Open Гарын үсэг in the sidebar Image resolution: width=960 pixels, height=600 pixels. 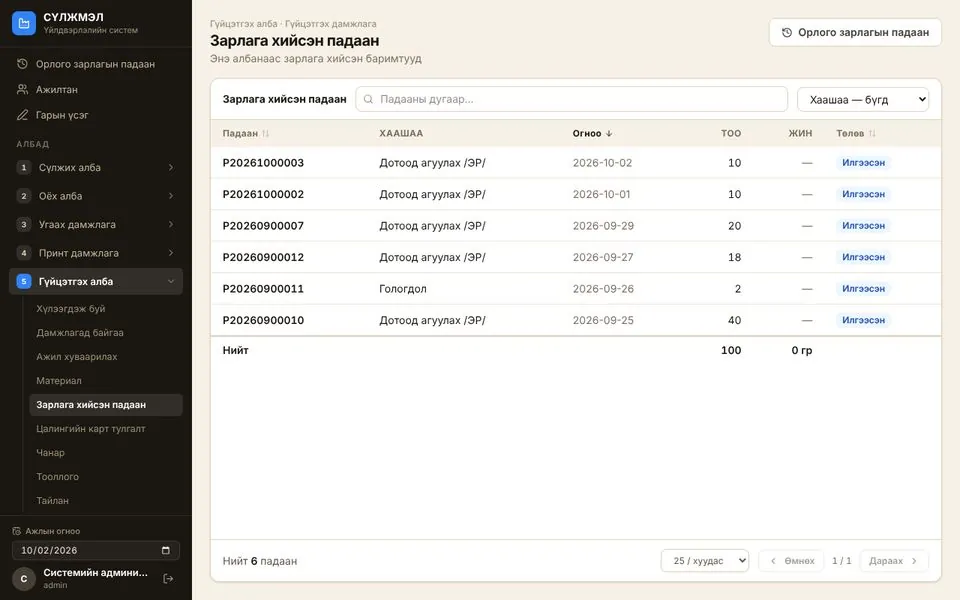coord(96,115)
